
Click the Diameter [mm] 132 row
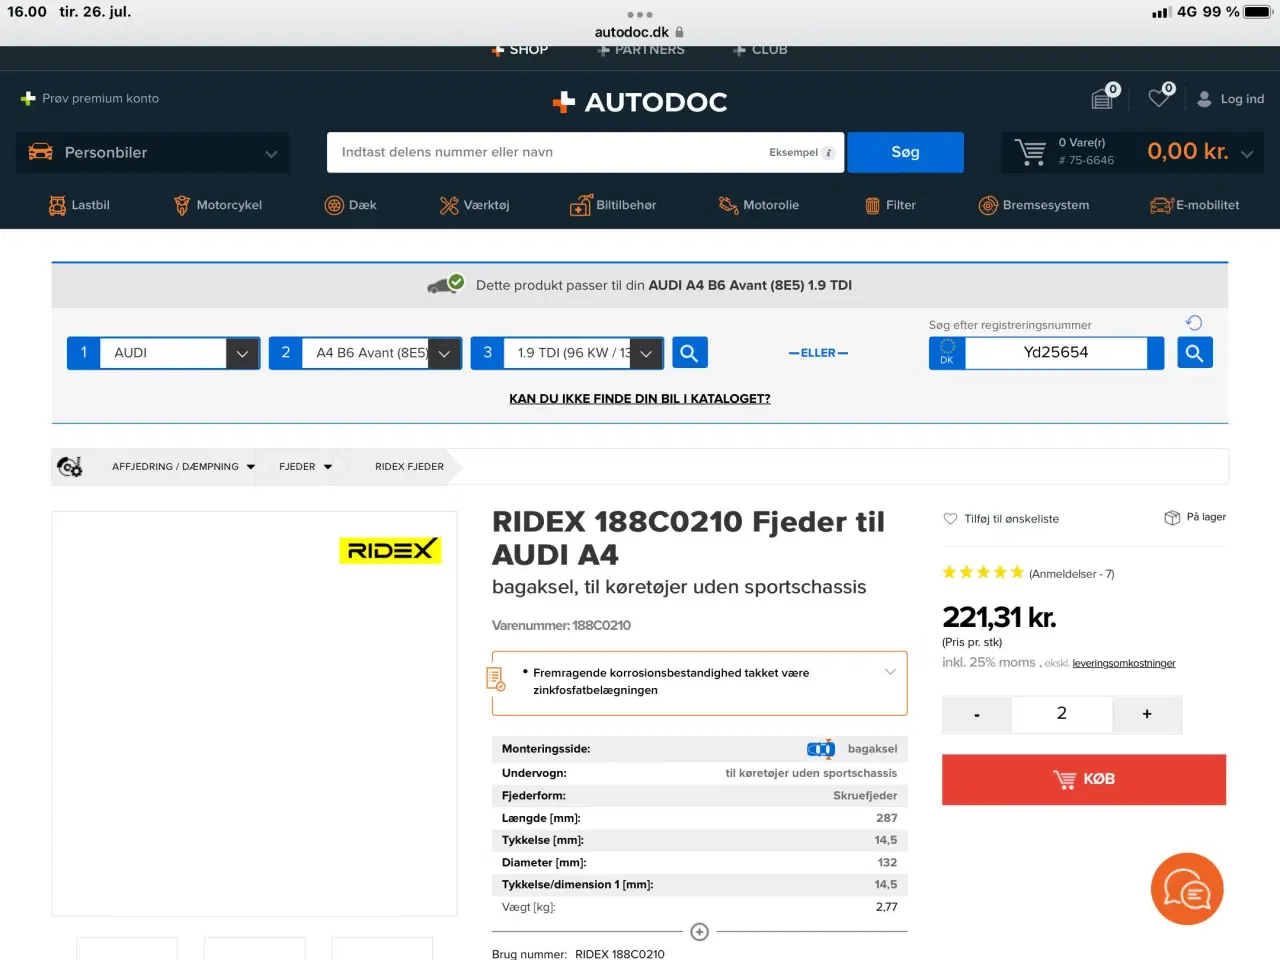coord(700,863)
